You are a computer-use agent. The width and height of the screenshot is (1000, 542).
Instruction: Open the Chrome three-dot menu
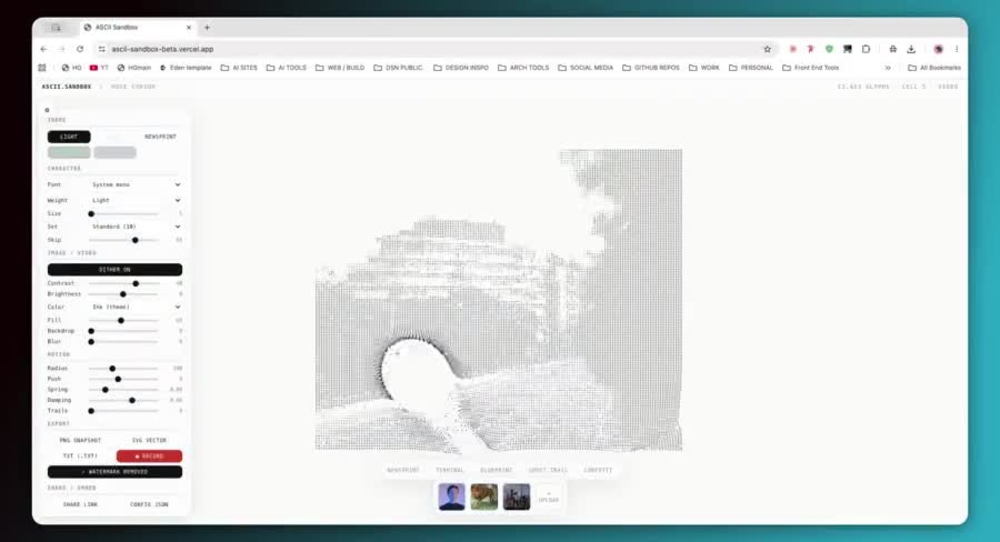click(957, 49)
